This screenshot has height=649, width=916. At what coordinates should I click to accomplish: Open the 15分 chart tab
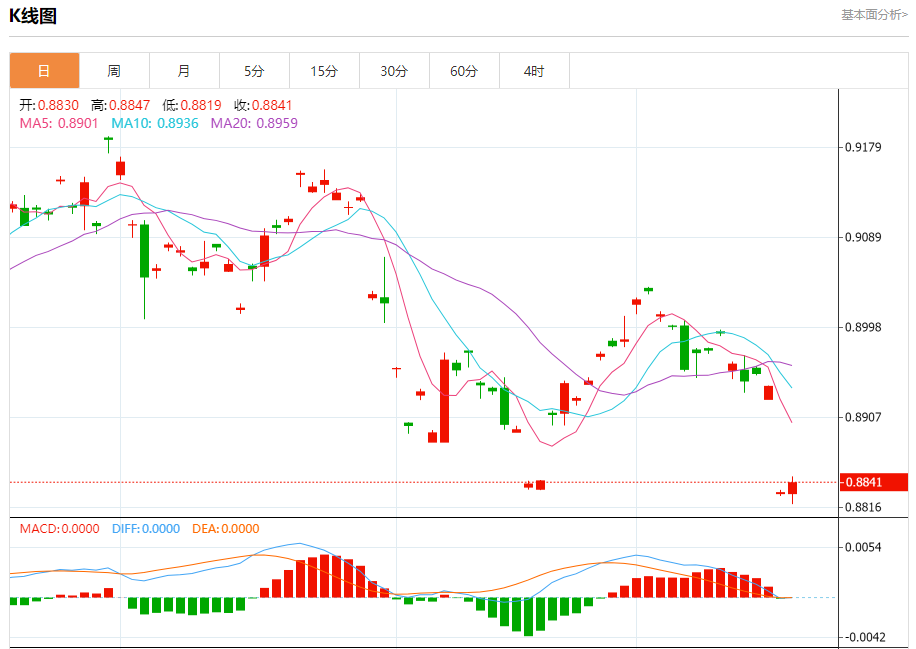tap(325, 71)
